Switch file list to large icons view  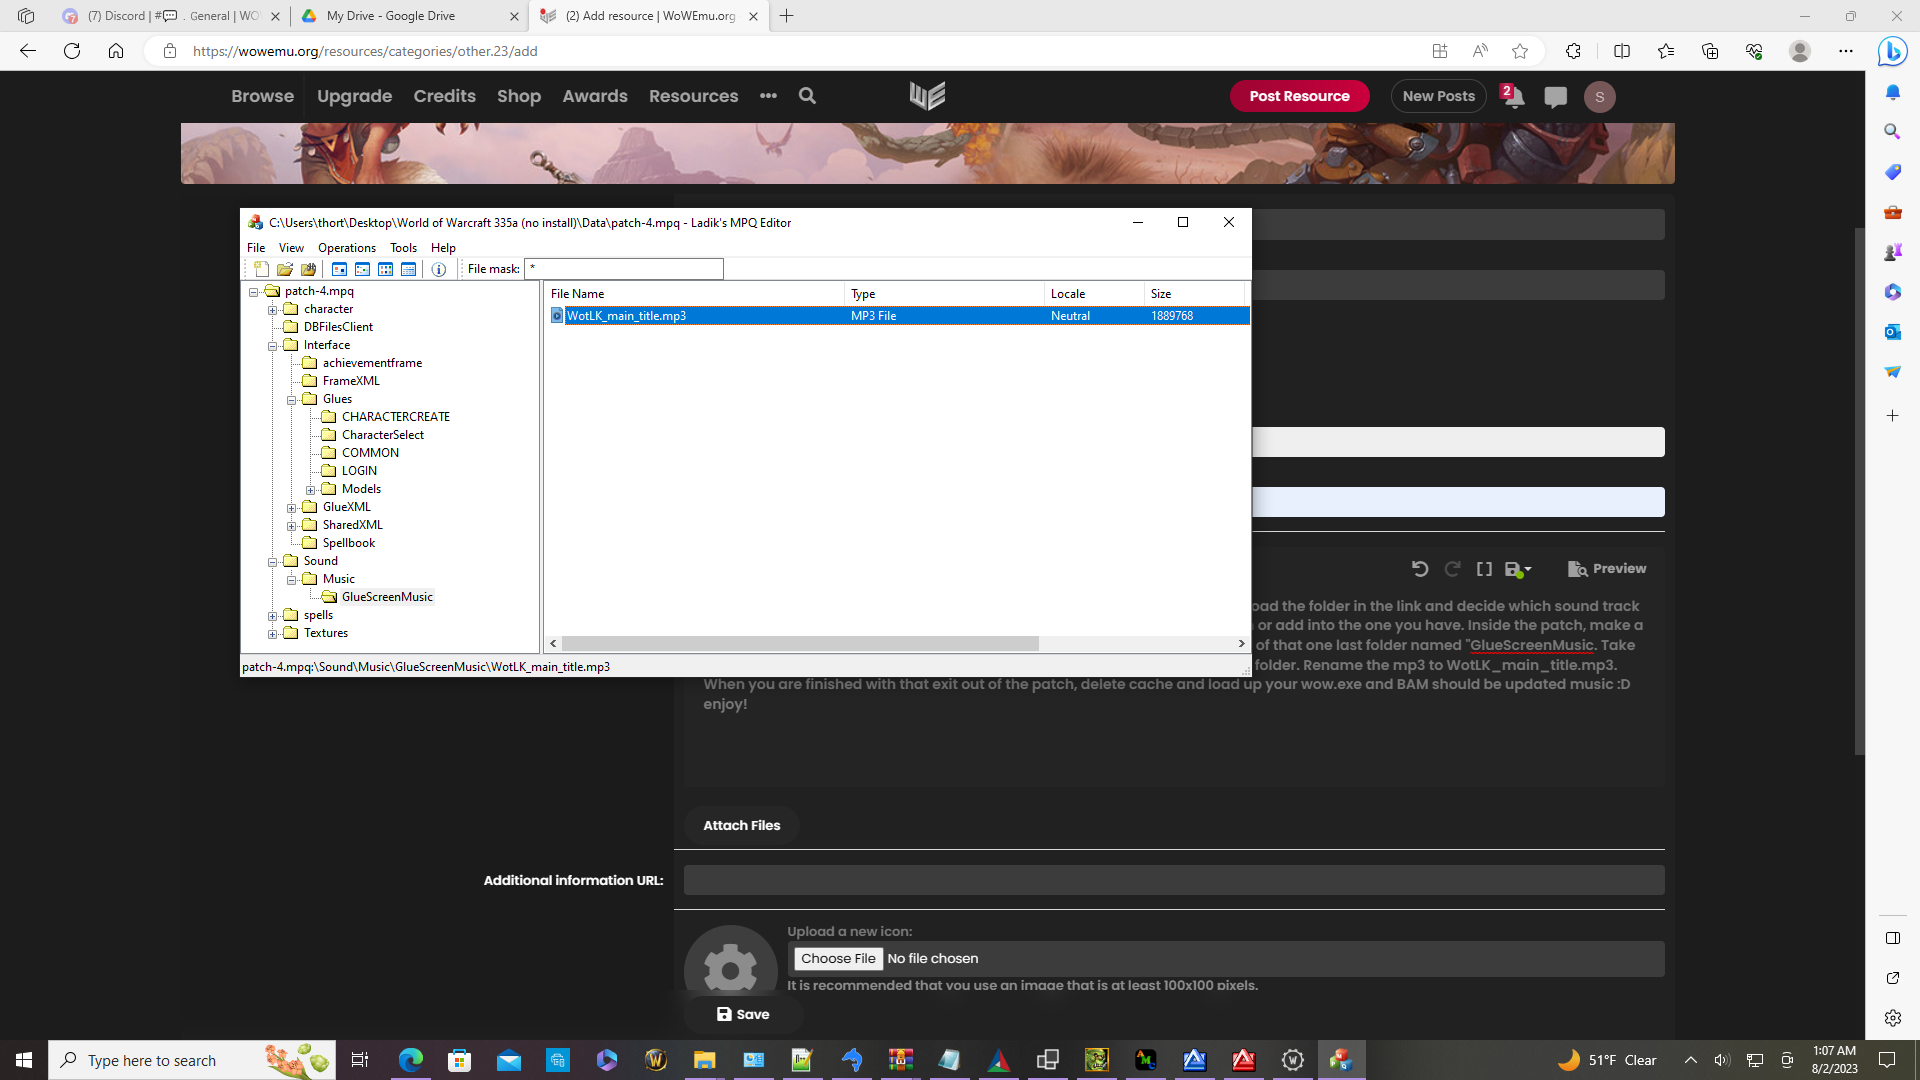(x=340, y=269)
